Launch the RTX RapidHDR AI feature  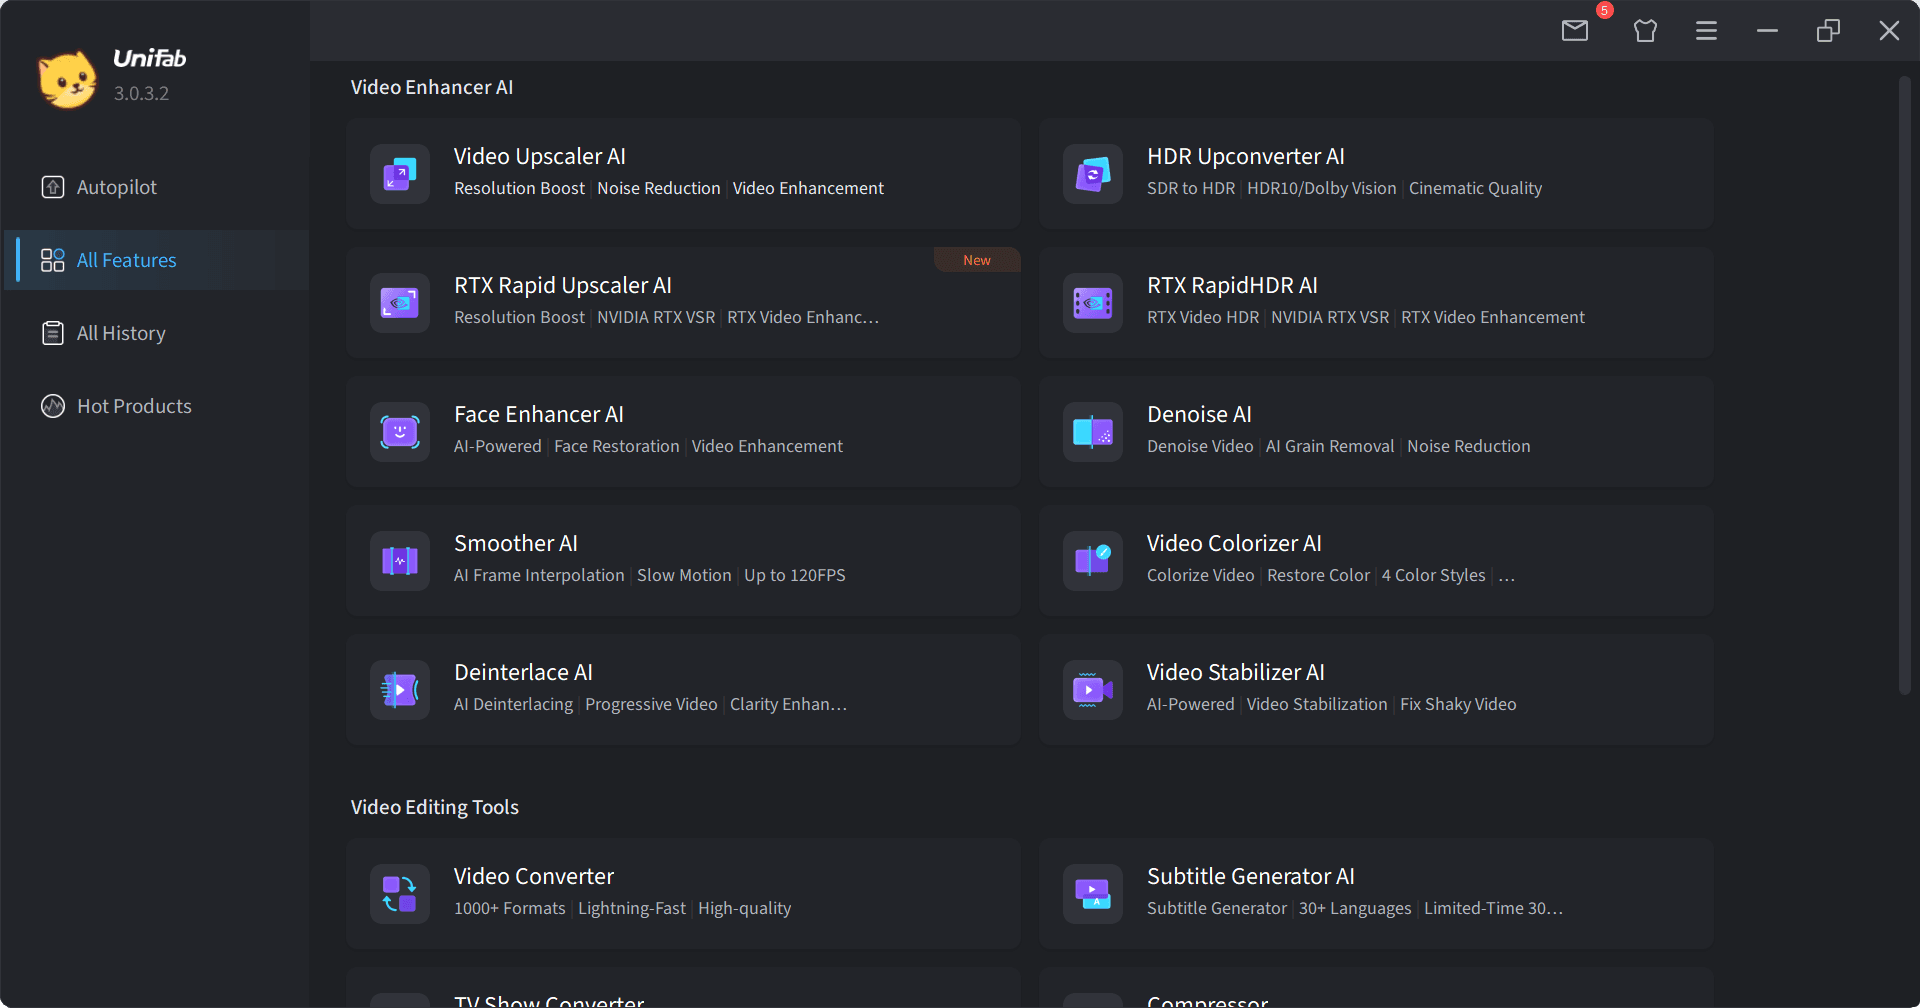coord(1375,302)
